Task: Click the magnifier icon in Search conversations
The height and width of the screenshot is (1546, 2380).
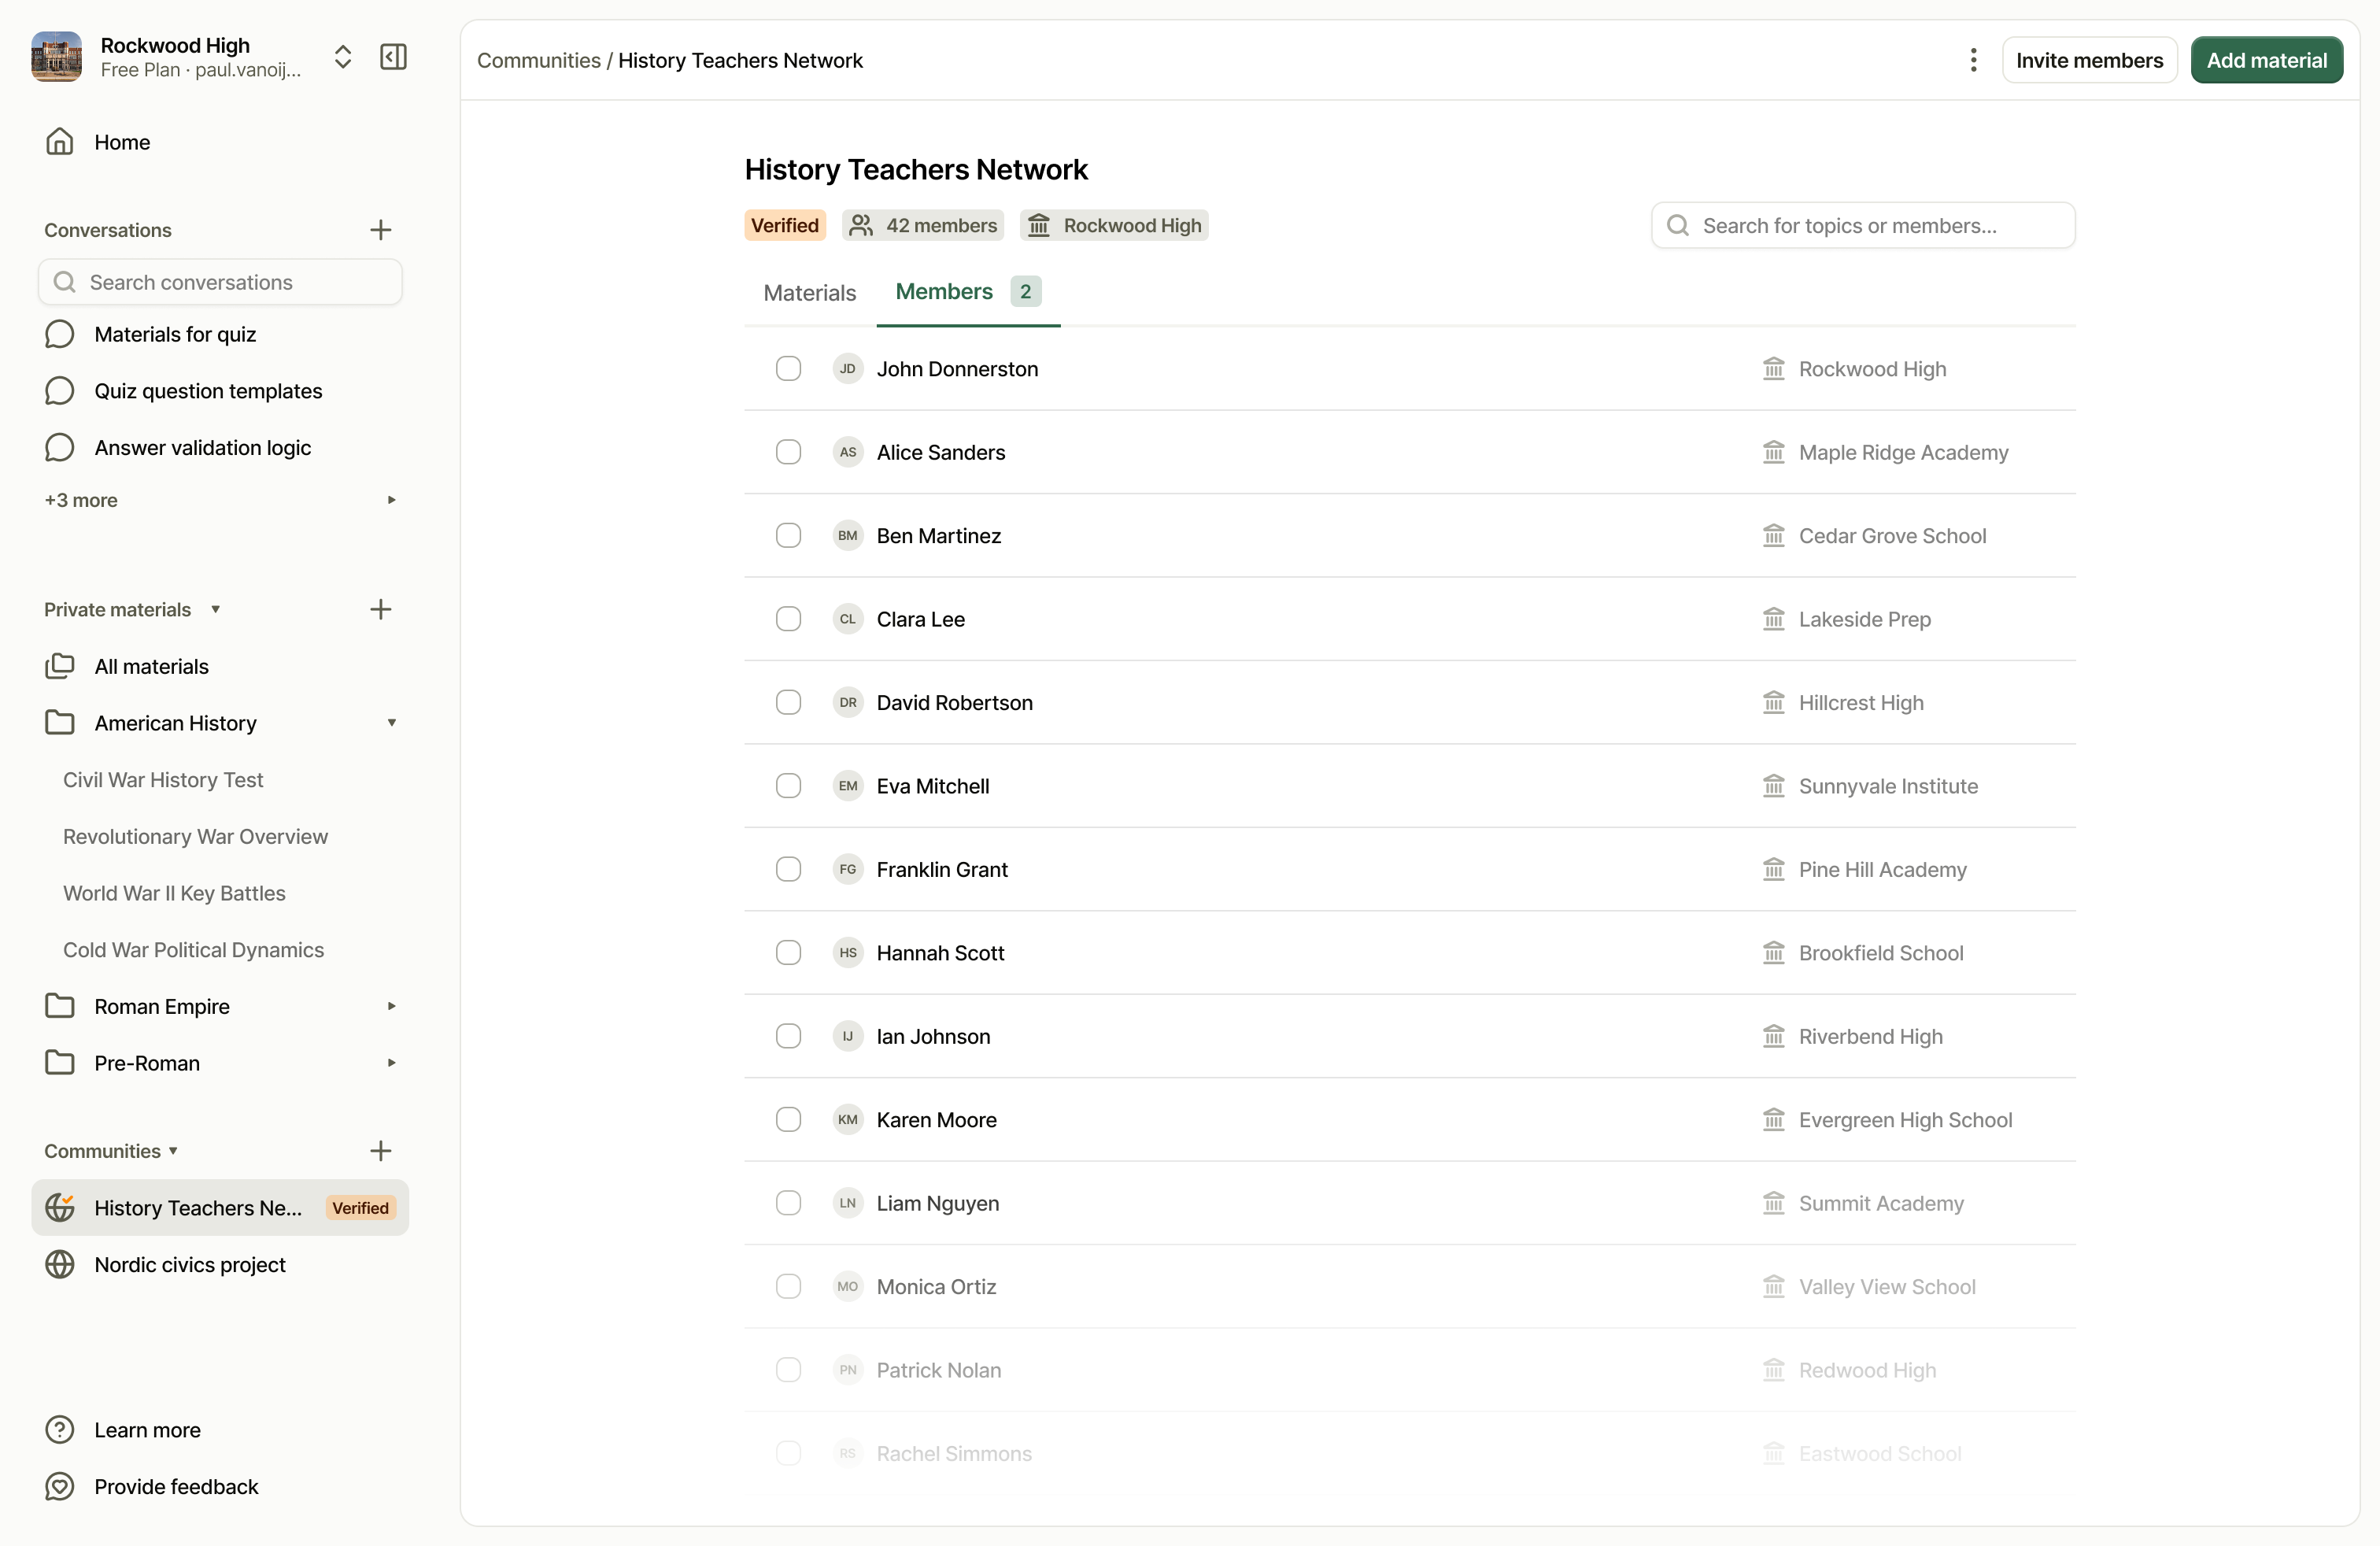Action: tap(65, 282)
